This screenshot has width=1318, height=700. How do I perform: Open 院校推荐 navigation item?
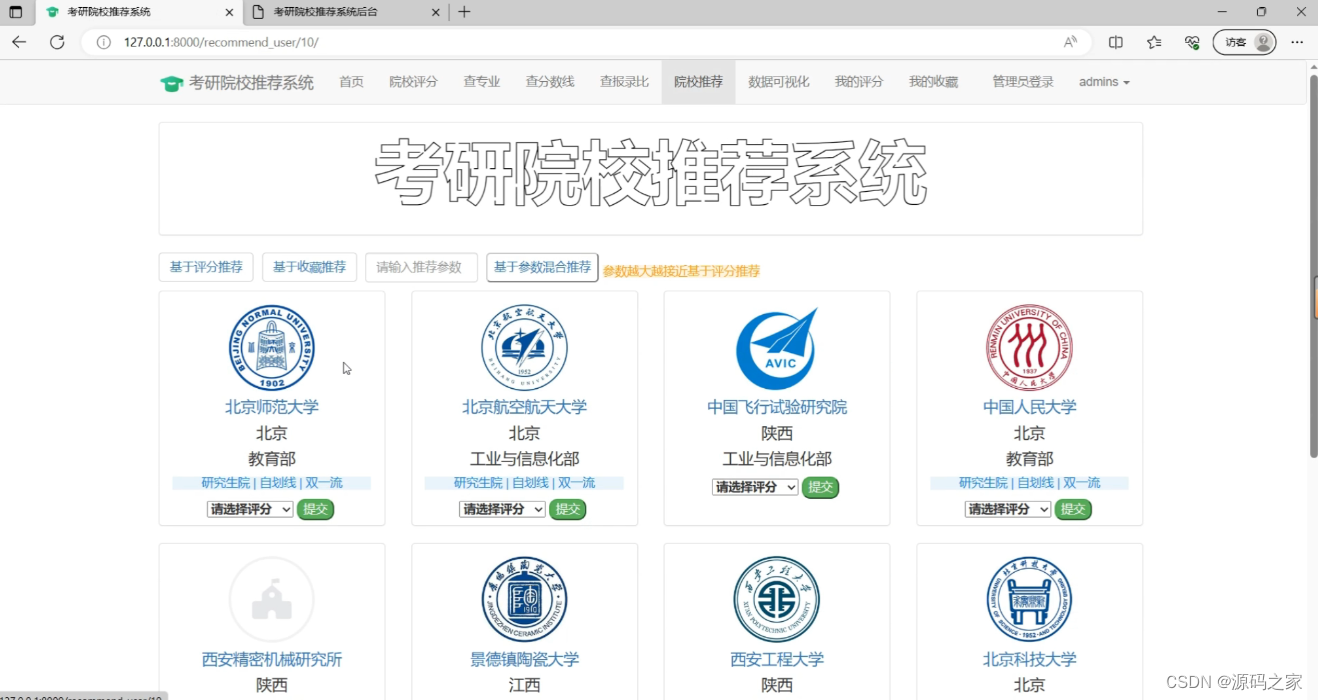click(698, 82)
